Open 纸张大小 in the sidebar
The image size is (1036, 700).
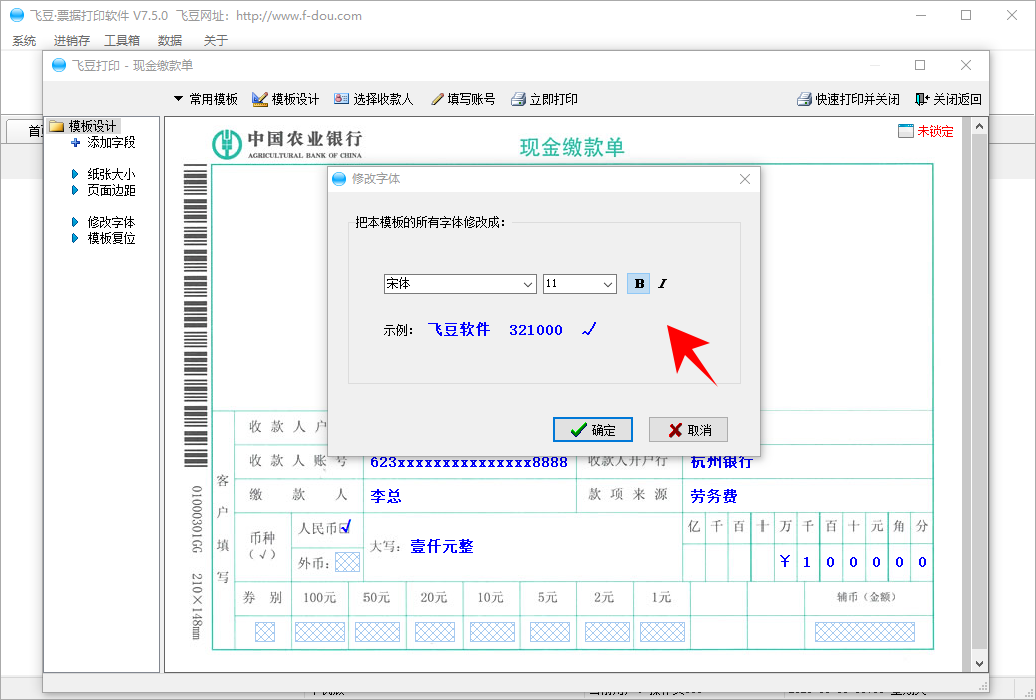pyautogui.click(x=111, y=174)
